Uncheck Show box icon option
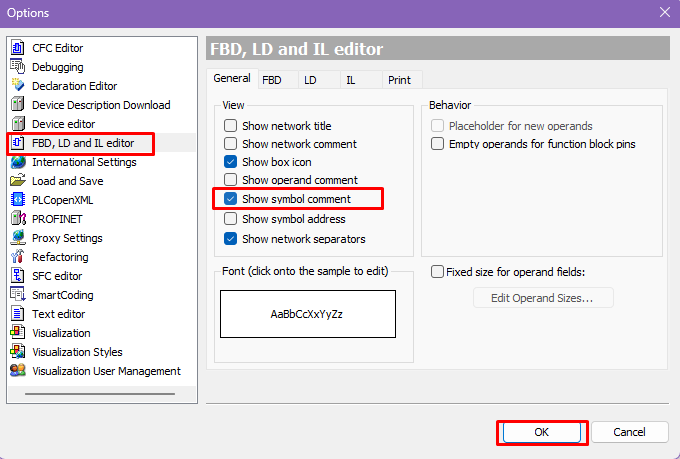 (231, 162)
